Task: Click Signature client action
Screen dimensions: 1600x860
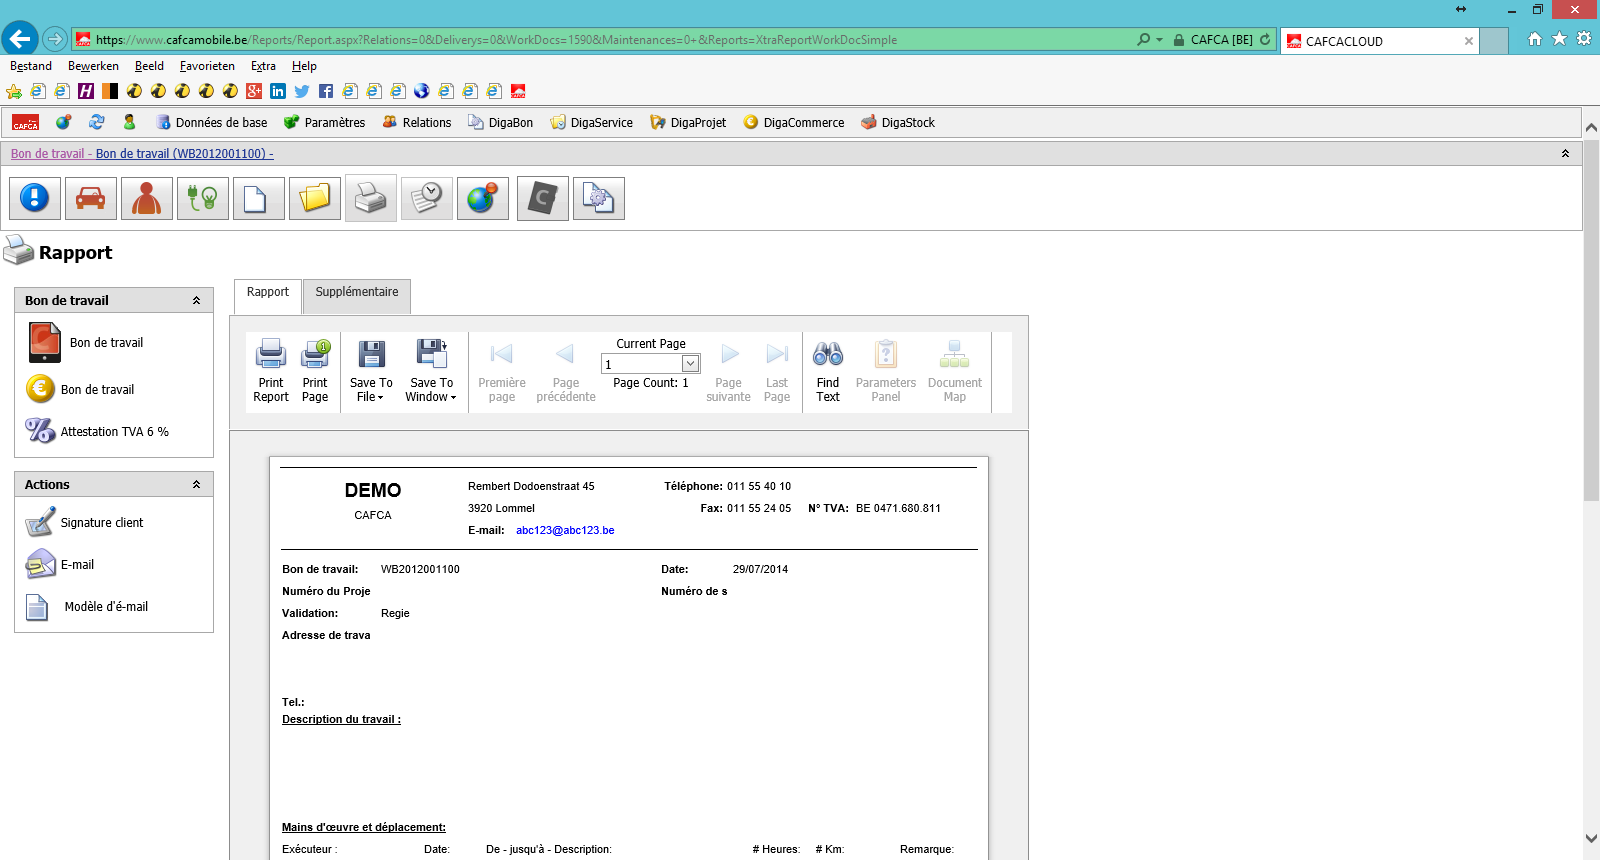Action: pos(84,522)
